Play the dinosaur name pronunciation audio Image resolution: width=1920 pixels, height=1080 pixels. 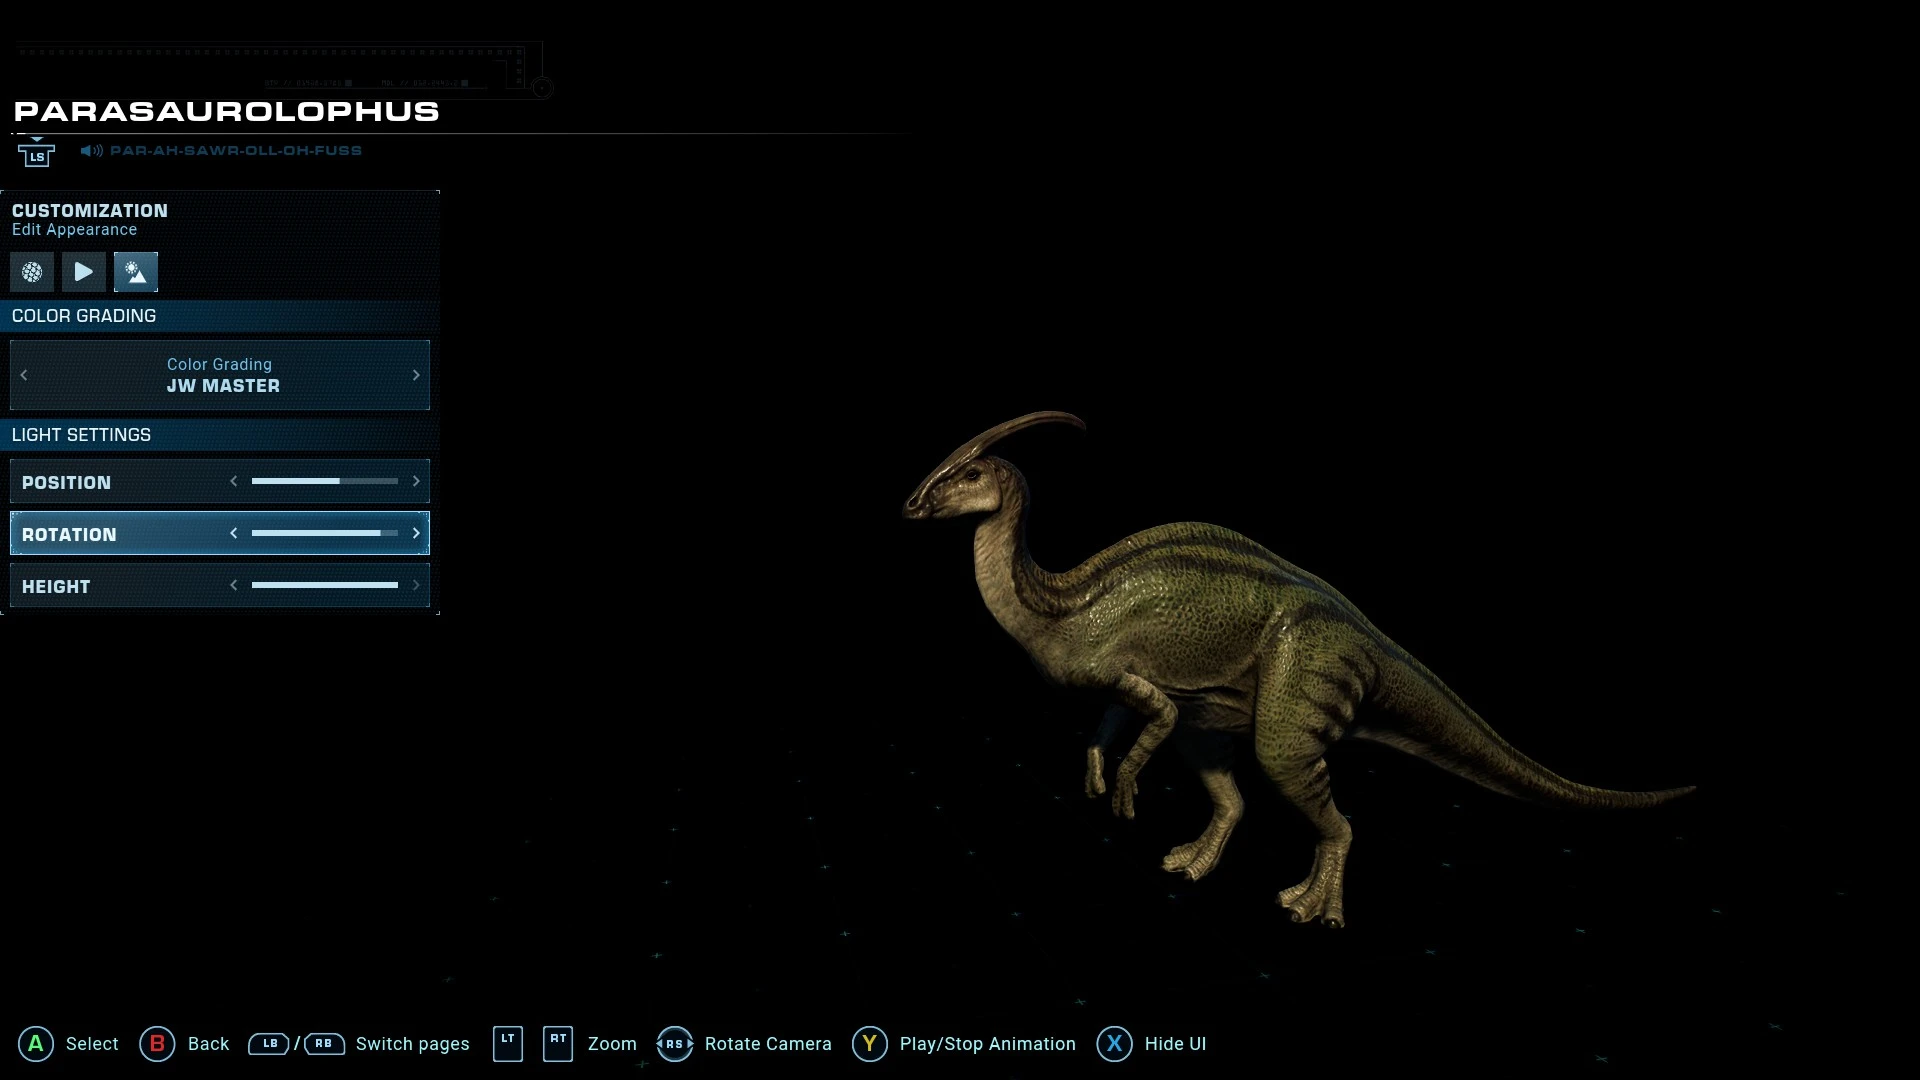pos(92,151)
